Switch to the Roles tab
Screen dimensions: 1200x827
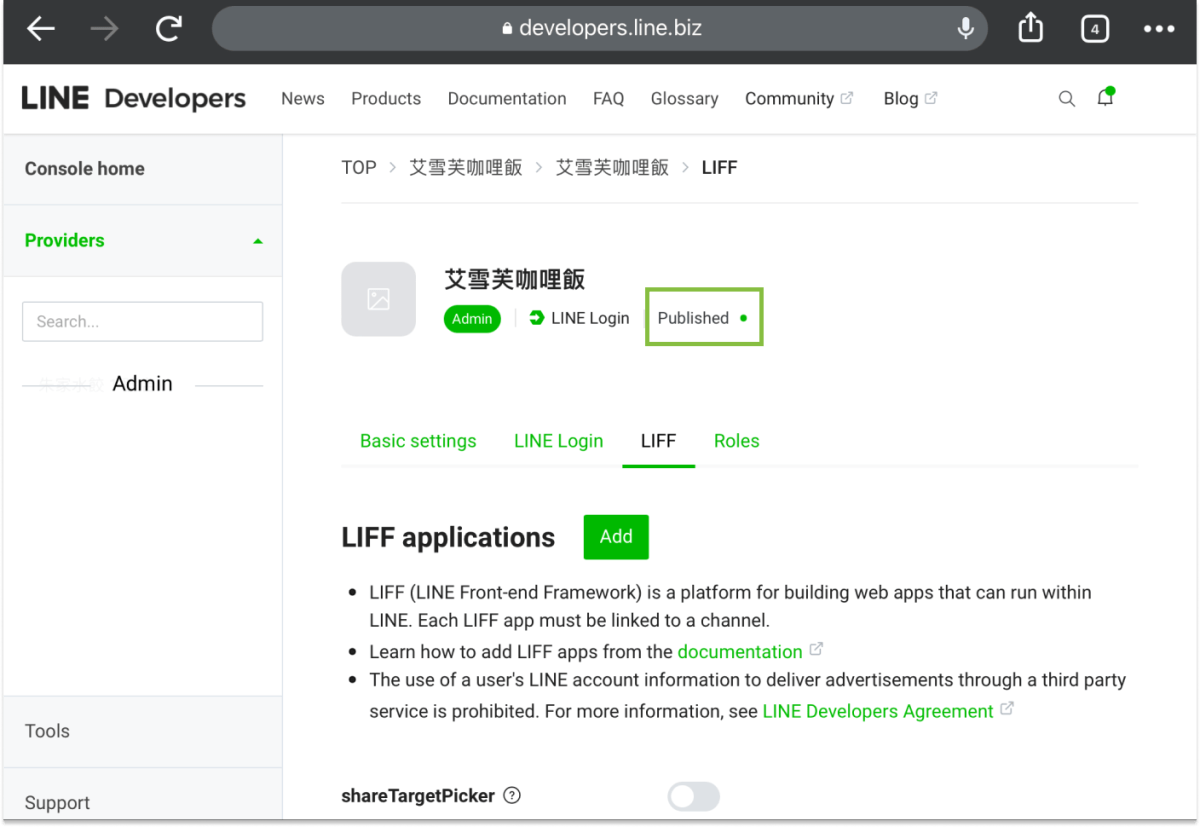click(x=737, y=440)
